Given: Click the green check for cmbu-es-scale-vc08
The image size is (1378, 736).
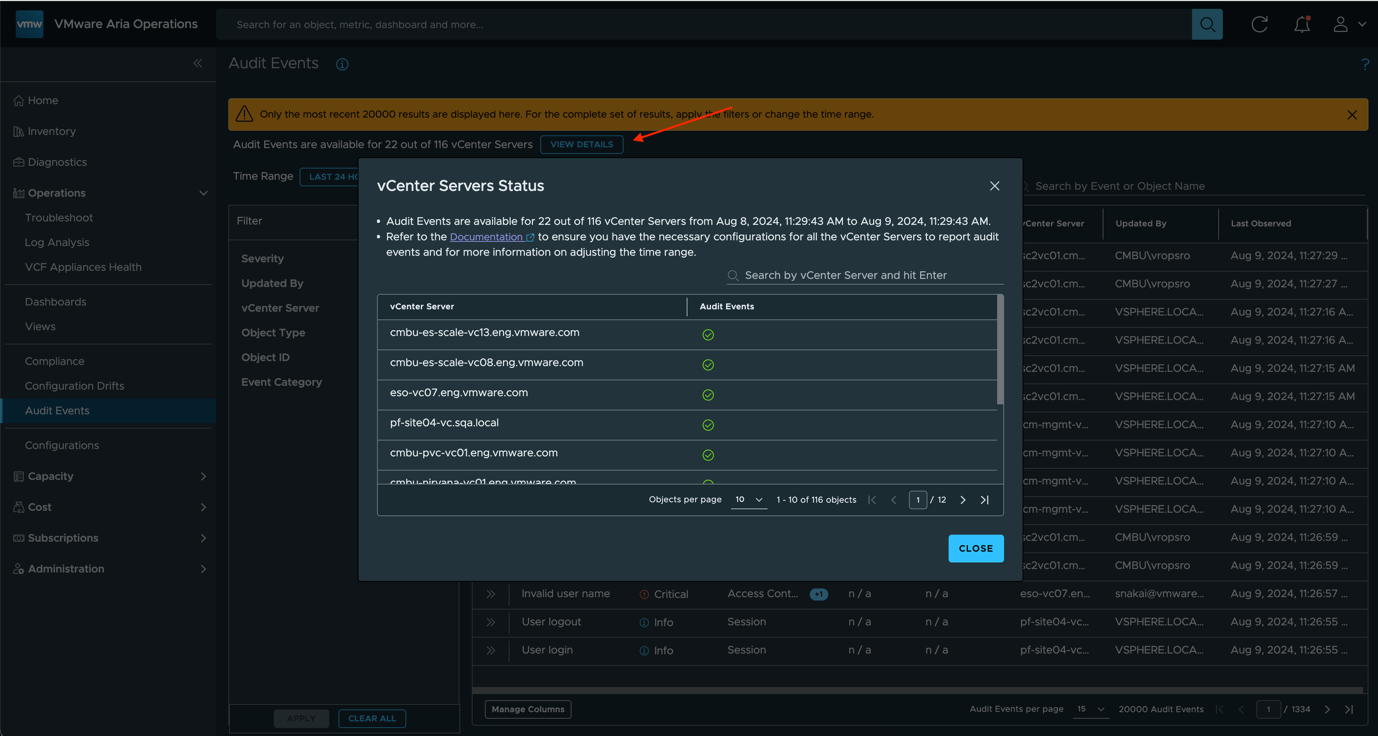Looking at the screenshot, I should pos(708,365).
